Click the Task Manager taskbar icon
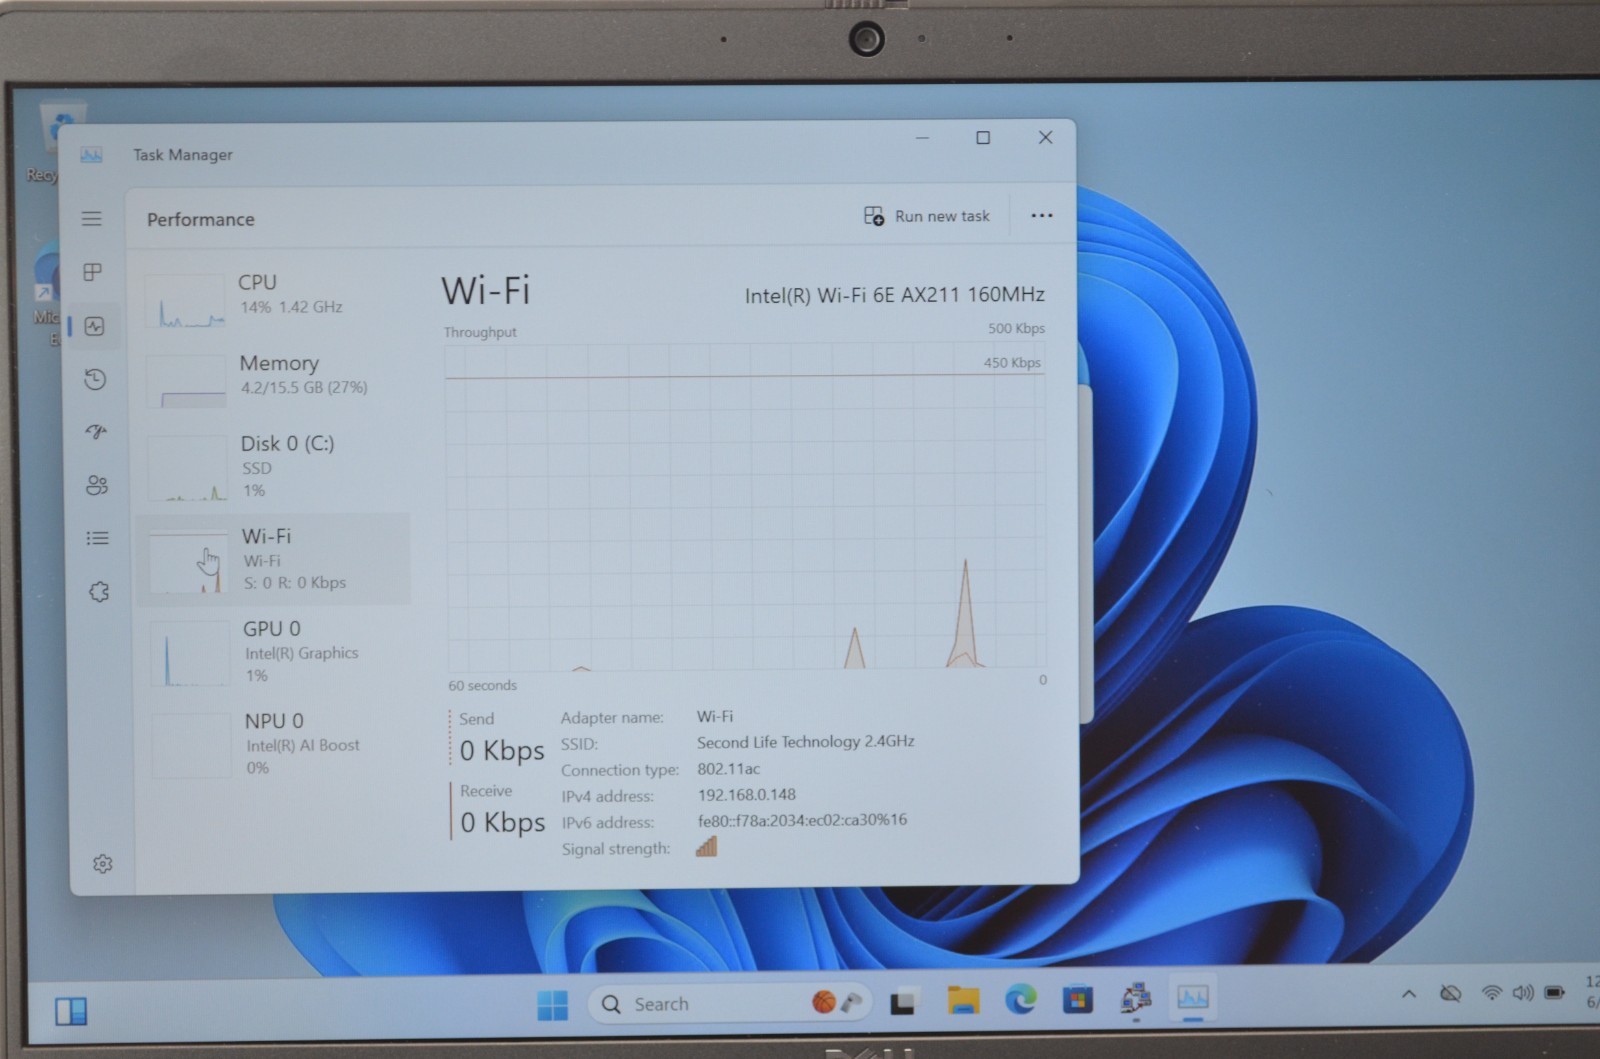The width and height of the screenshot is (1600, 1059). pyautogui.click(x=1192, y=997)
